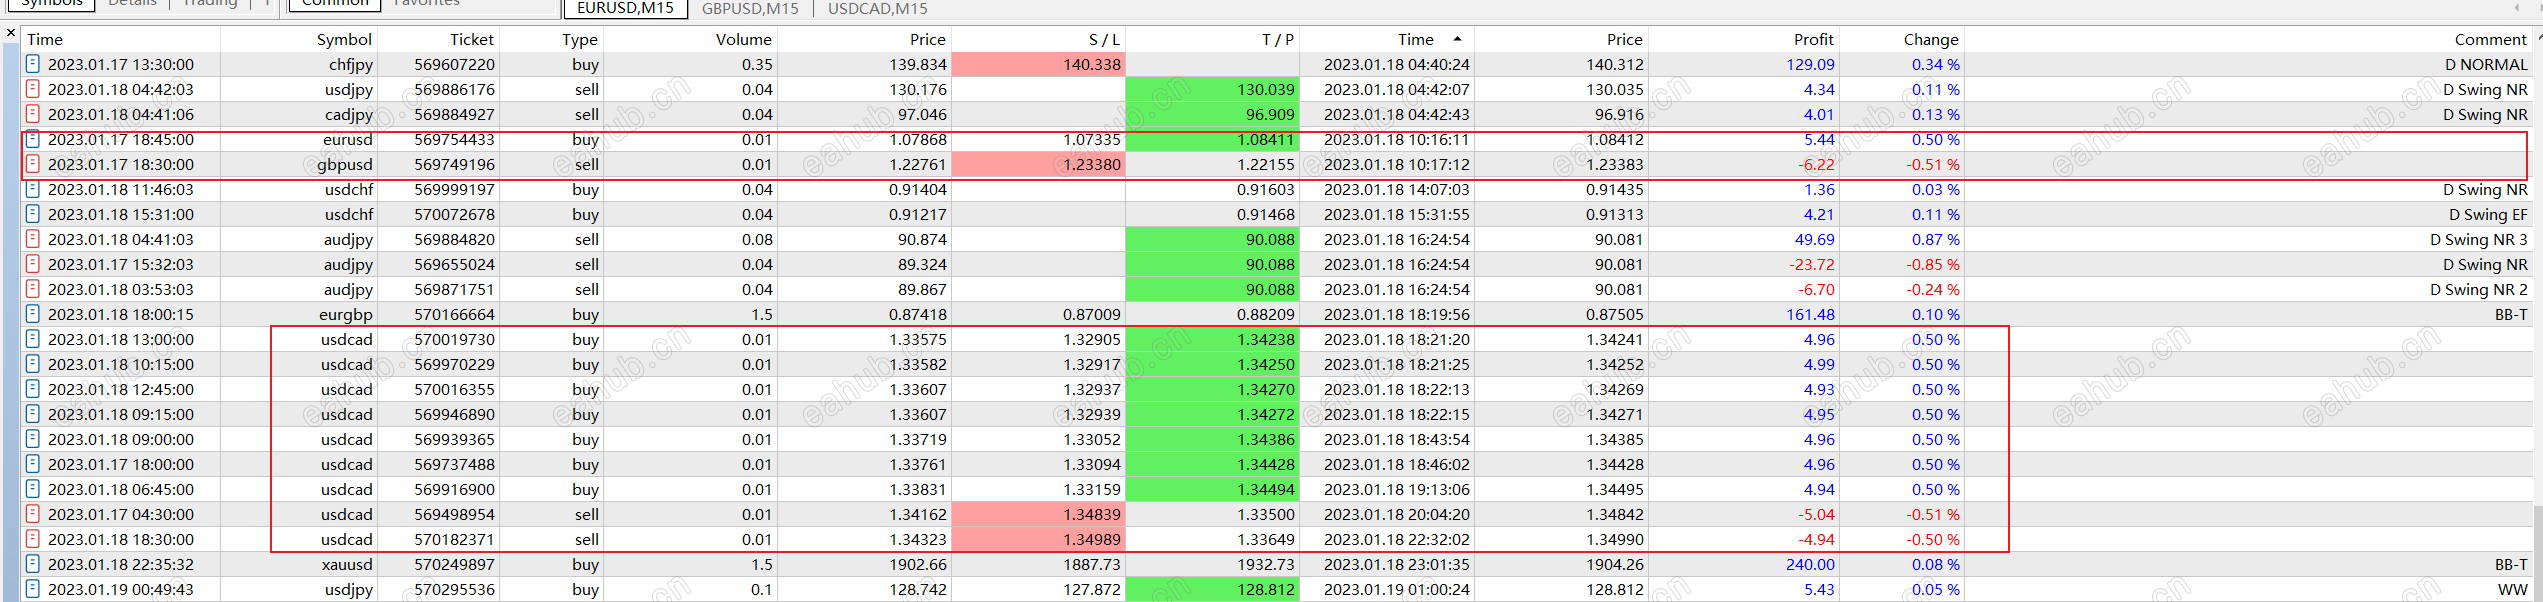Image resolution: width=2543 pixels, height=602 pixels.
Task: Click the red S/L cell 1.34839
Action: click(1038, 514)
